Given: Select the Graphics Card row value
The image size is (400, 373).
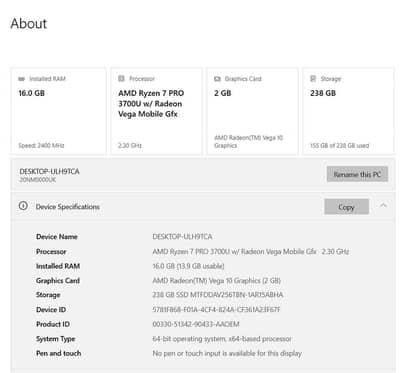Looking at the screenshot, I should tap(216, 281).
